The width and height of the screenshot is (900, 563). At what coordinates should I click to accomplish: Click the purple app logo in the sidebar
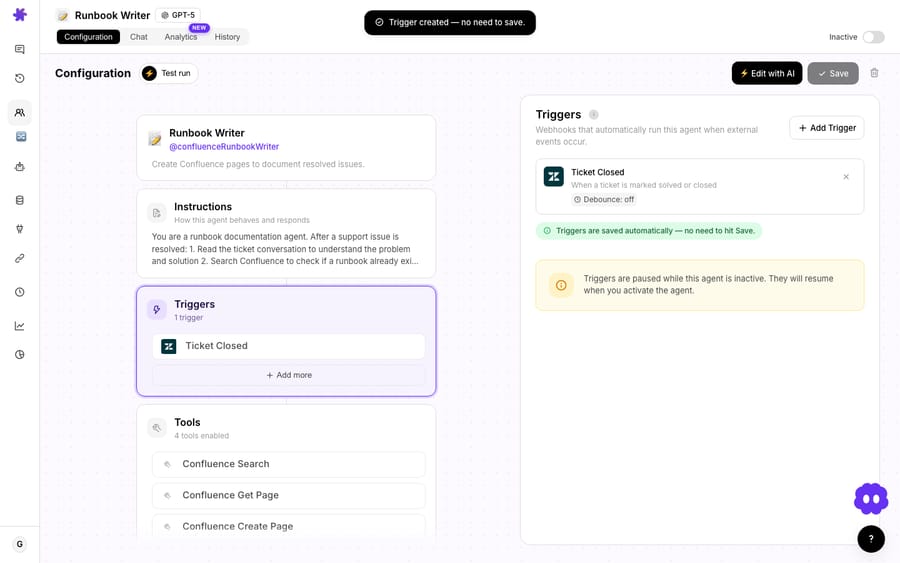20,14
